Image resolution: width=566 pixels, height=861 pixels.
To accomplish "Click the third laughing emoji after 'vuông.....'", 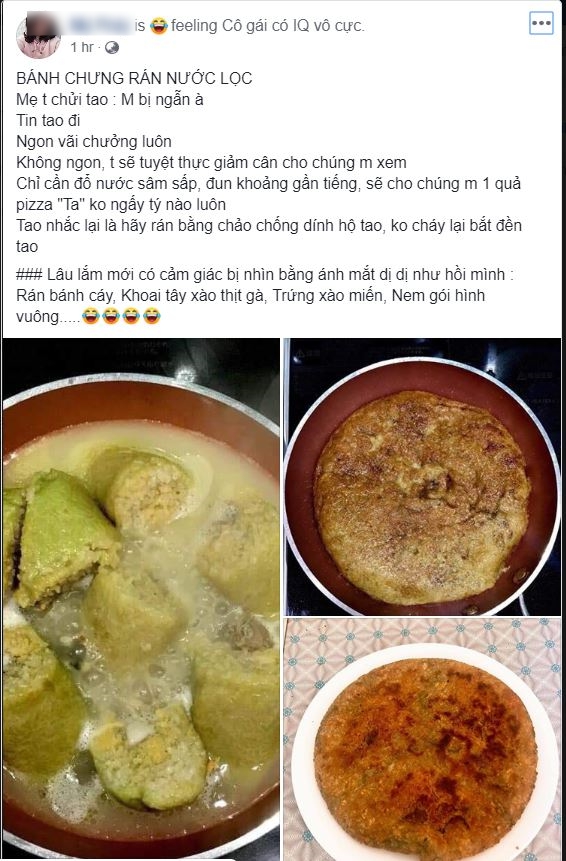I will 131,316.
